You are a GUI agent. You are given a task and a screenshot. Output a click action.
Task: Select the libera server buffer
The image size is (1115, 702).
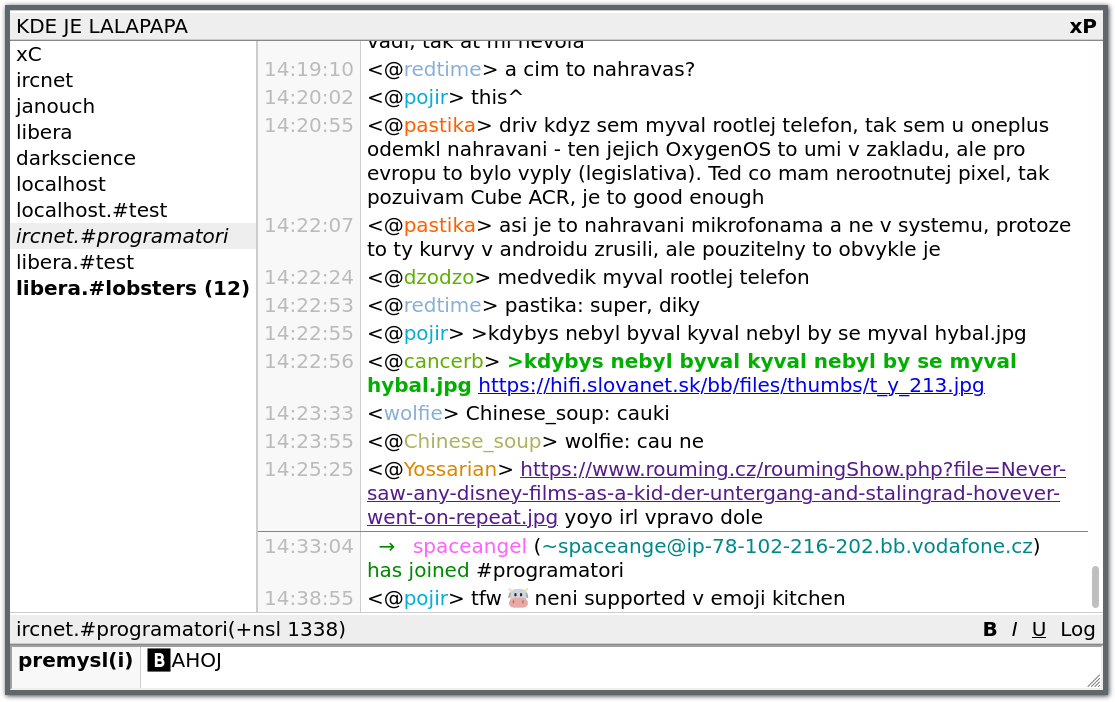pyautogui.click(x=44, y=133)
